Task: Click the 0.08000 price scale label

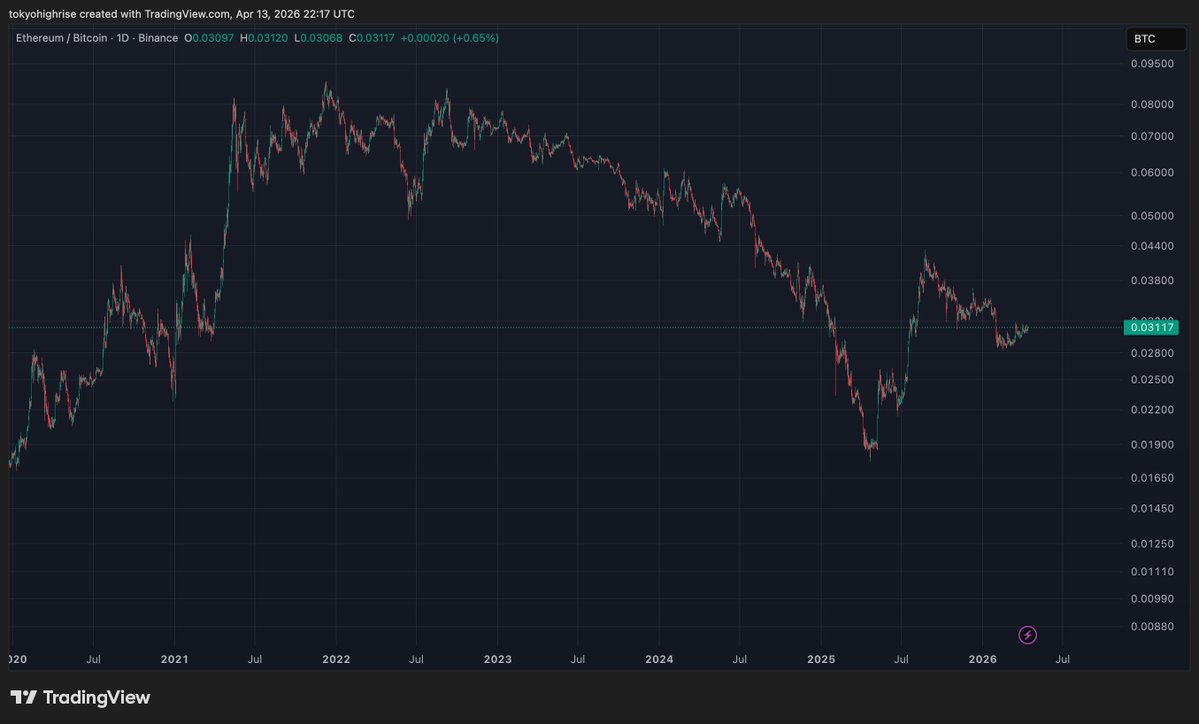Action: click(x=1153, y=104)
